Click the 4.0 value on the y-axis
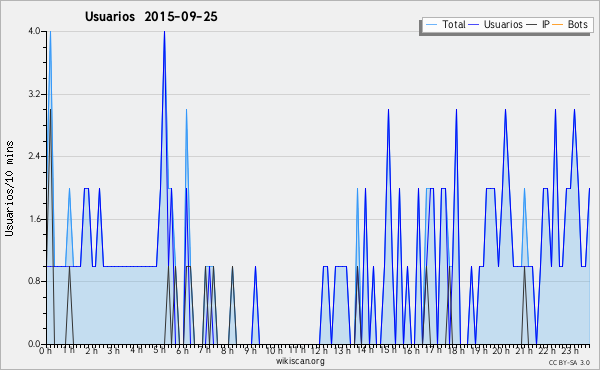 (x=34, y=31)
